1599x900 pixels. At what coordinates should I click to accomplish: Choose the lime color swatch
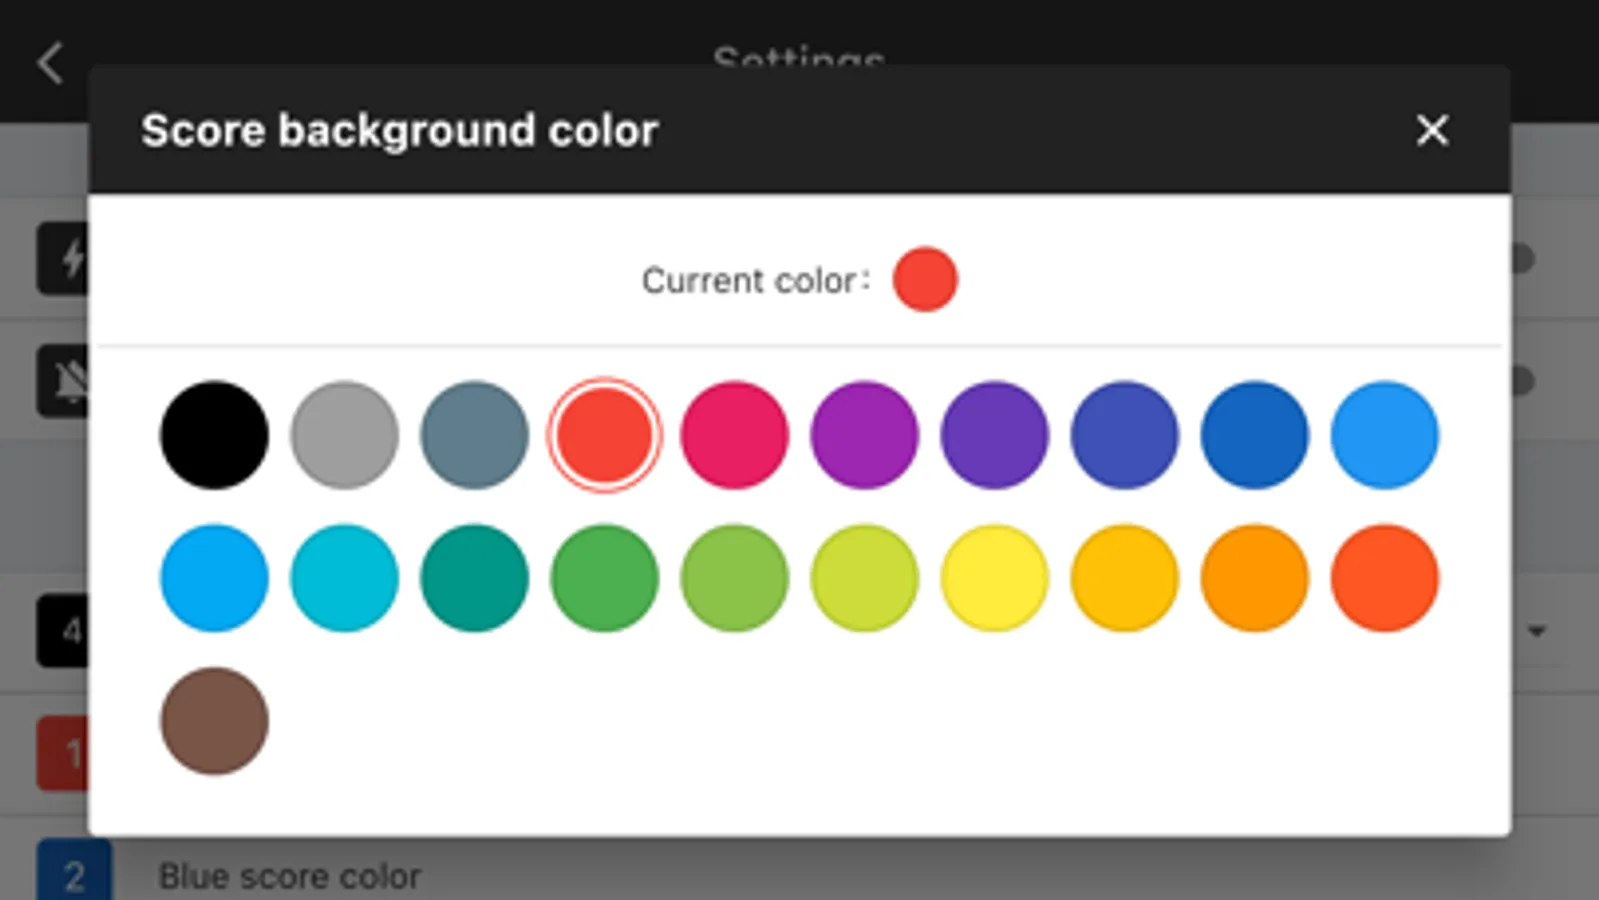click(x=864, y=578)
